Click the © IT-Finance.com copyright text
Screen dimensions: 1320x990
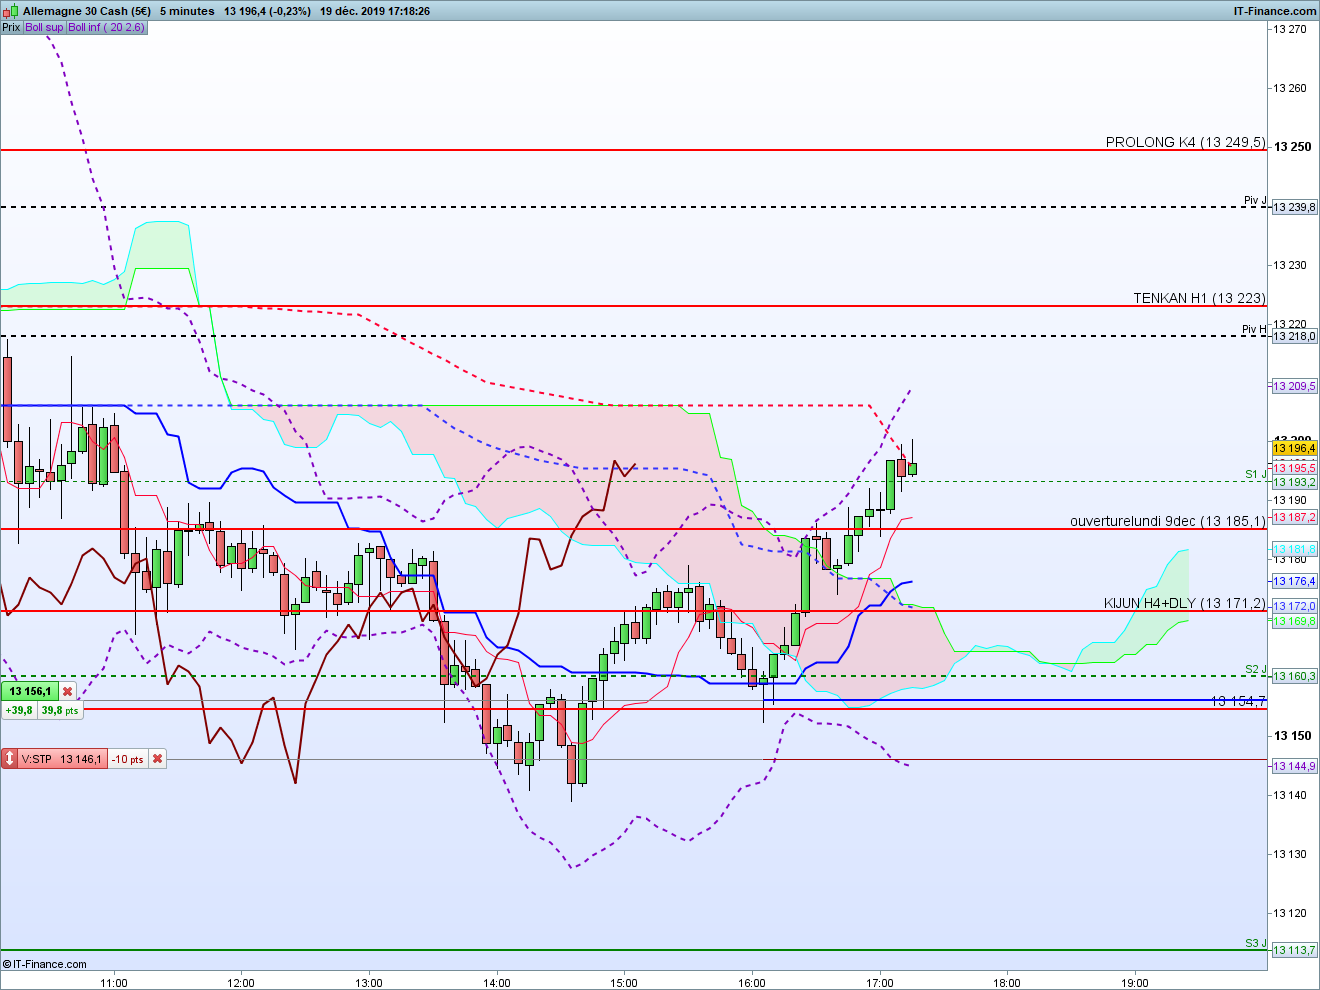coord(45,964)
